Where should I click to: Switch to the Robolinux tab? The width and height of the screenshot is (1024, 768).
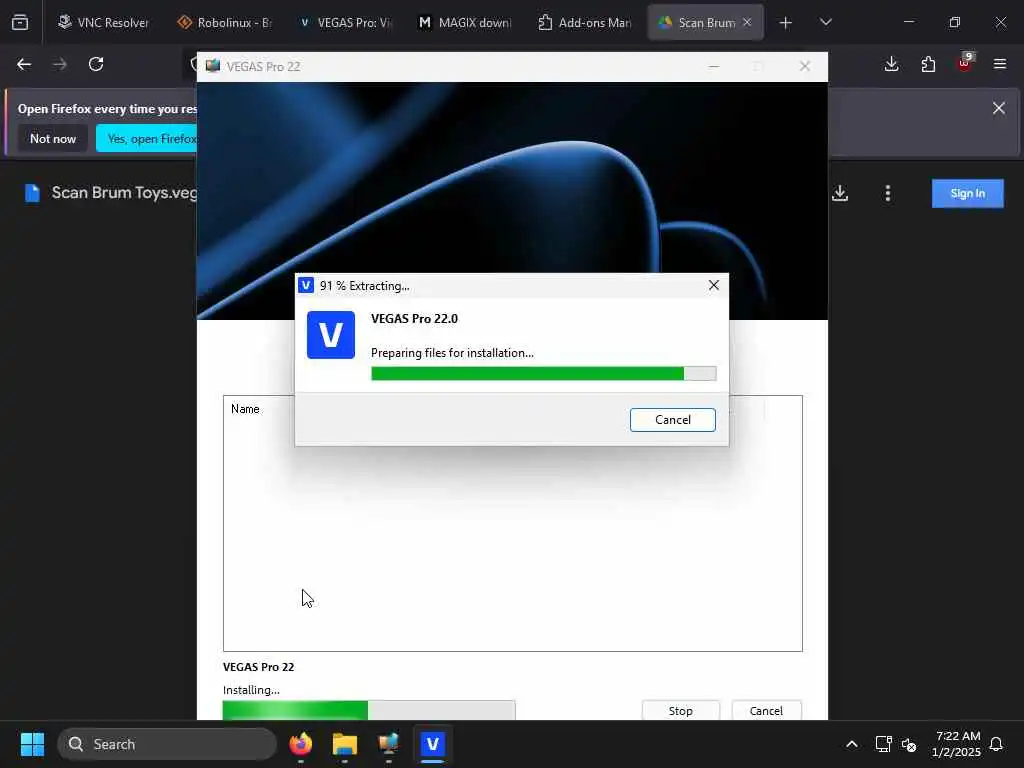pyautogui.click(x=224, y=22)
